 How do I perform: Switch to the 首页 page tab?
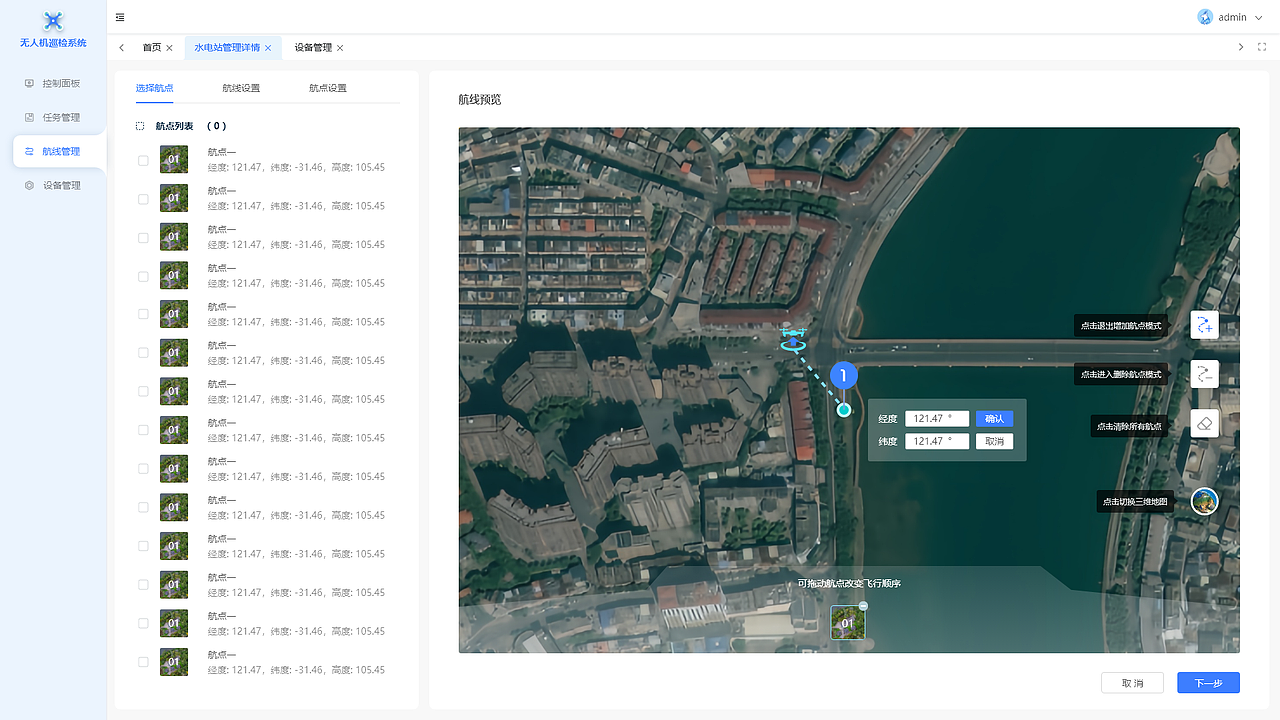coord(151,48)
